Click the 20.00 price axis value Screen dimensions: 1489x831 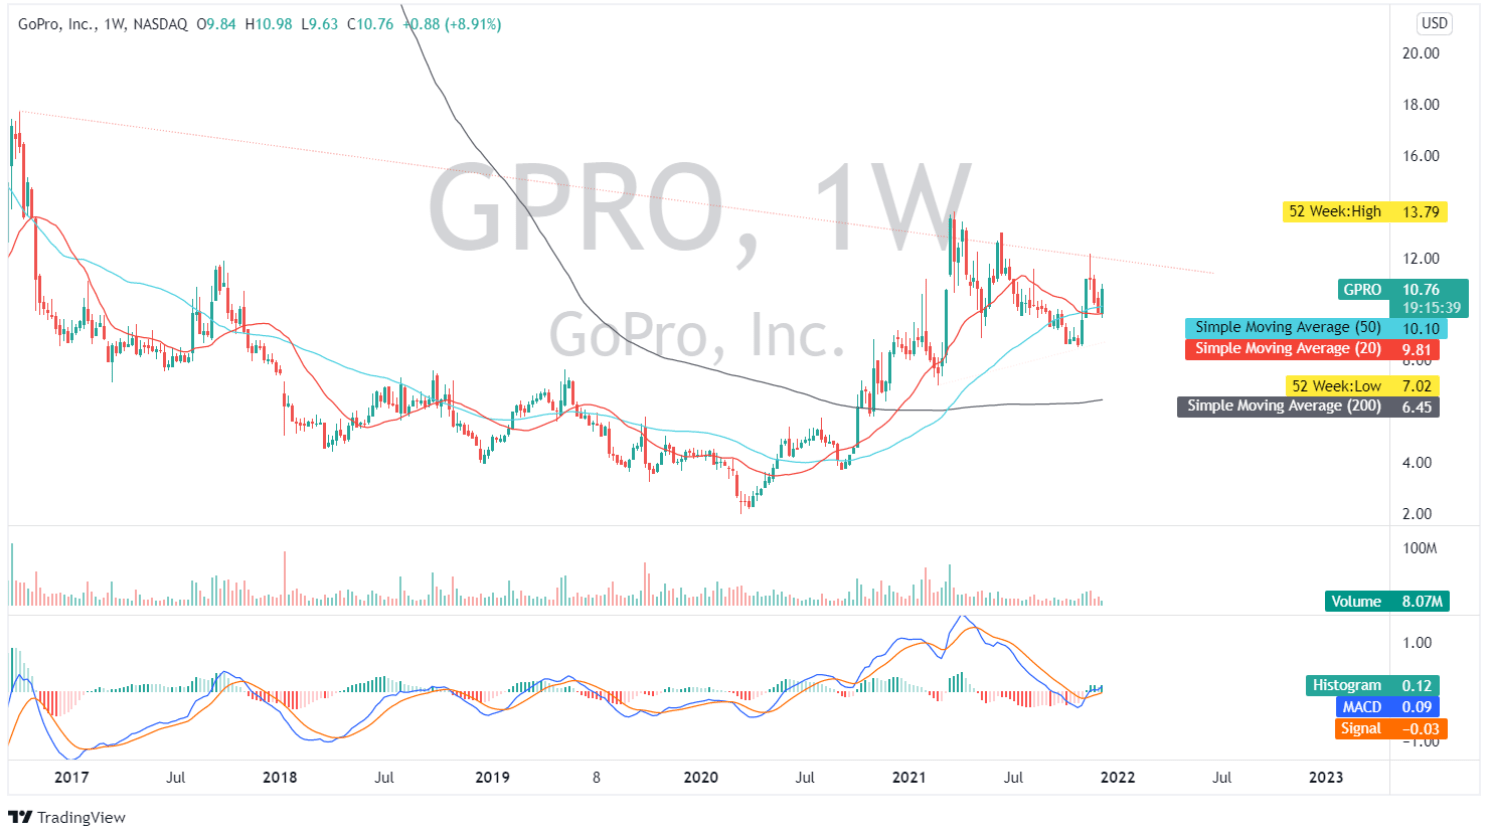[x=1421, y=54]
